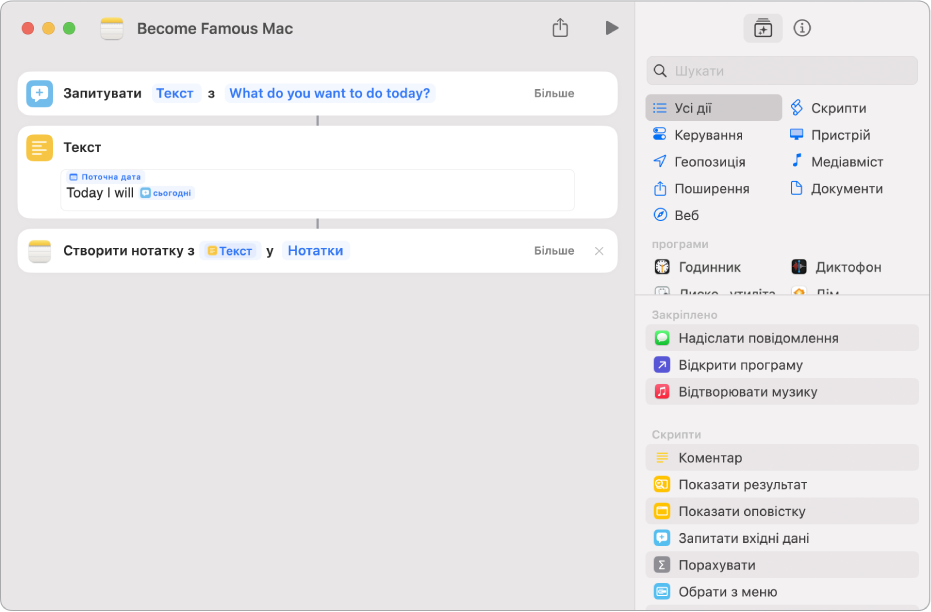Click the Текст variable in Створити нотатку

pyautogui.click(x=230, y=250)
